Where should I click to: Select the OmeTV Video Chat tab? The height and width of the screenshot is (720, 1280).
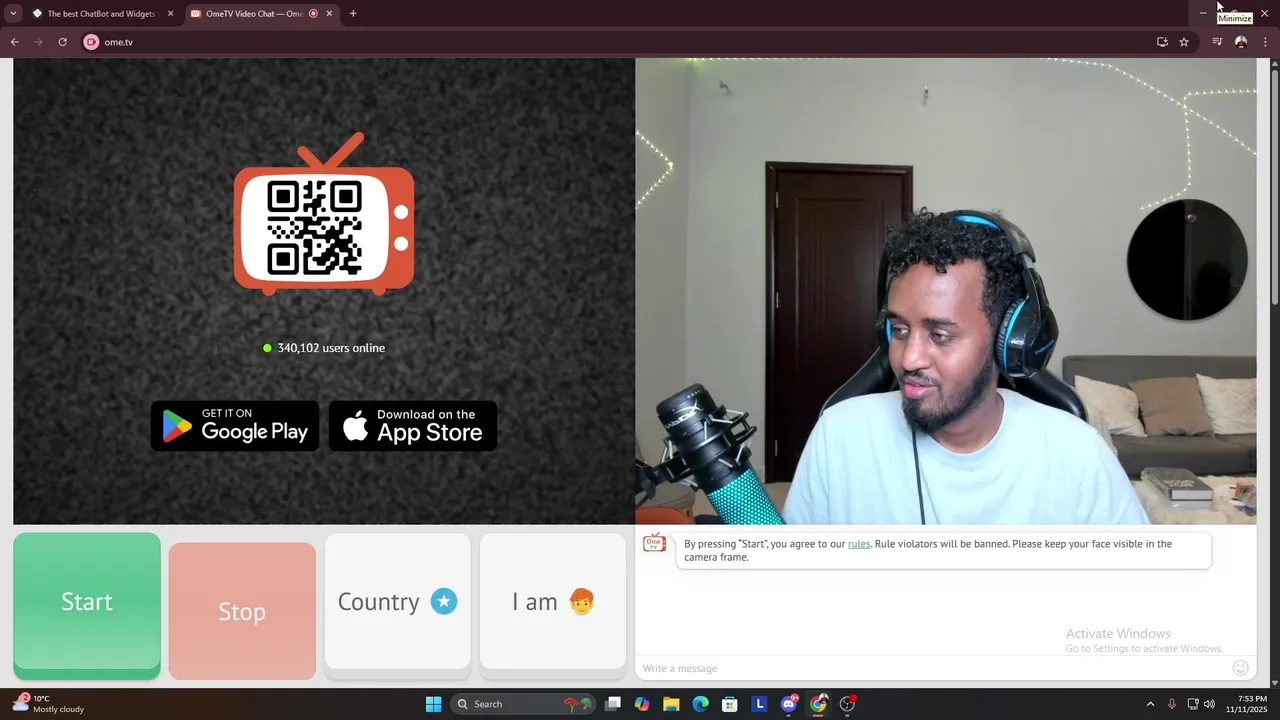254,14
